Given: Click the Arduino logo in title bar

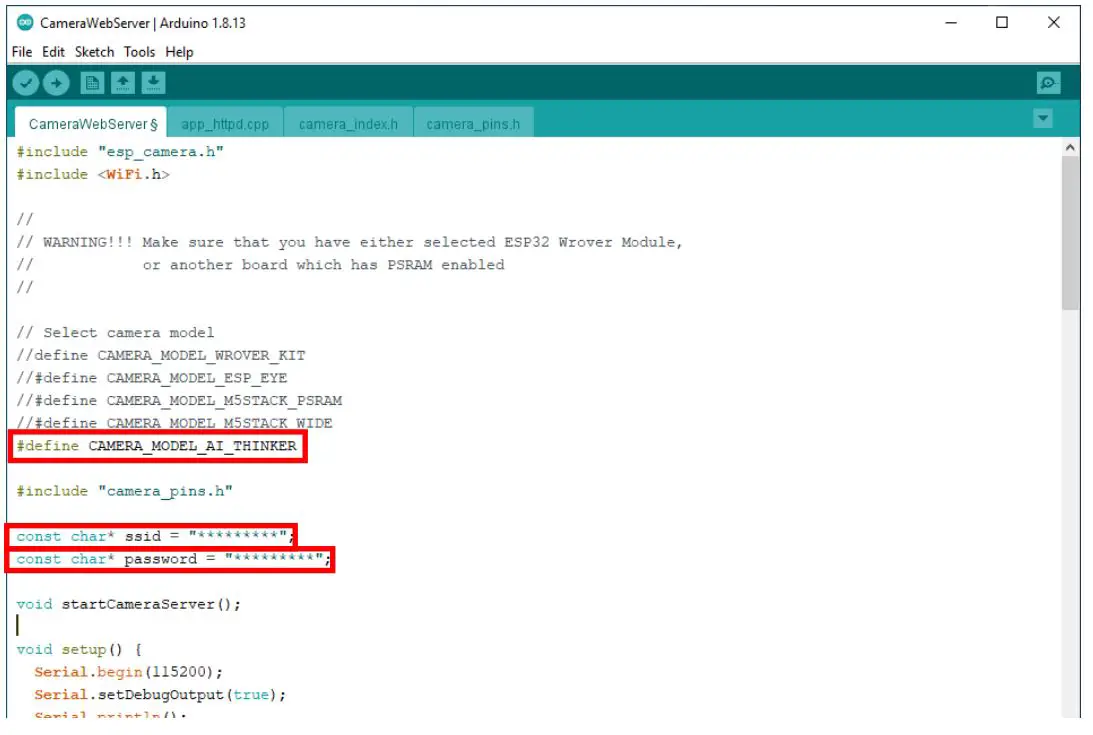Looking at the screenshot, I should coord(25,22).
